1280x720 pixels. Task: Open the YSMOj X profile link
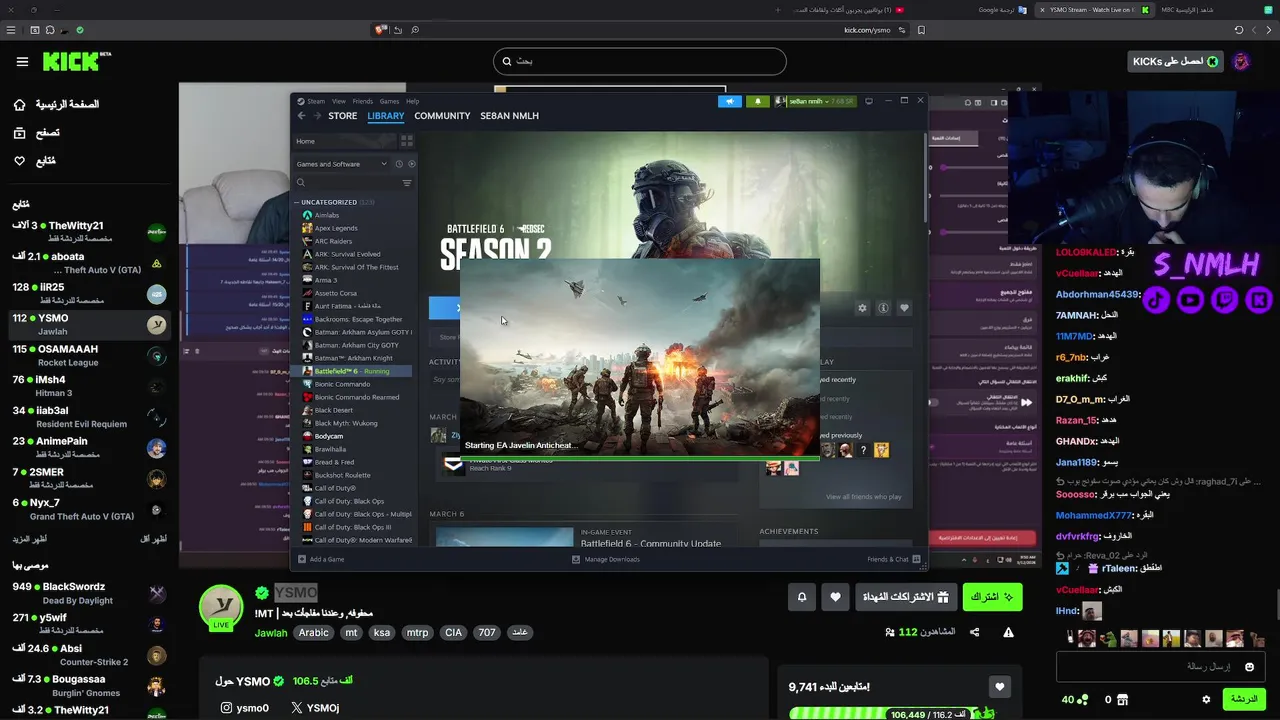(315, 708)
